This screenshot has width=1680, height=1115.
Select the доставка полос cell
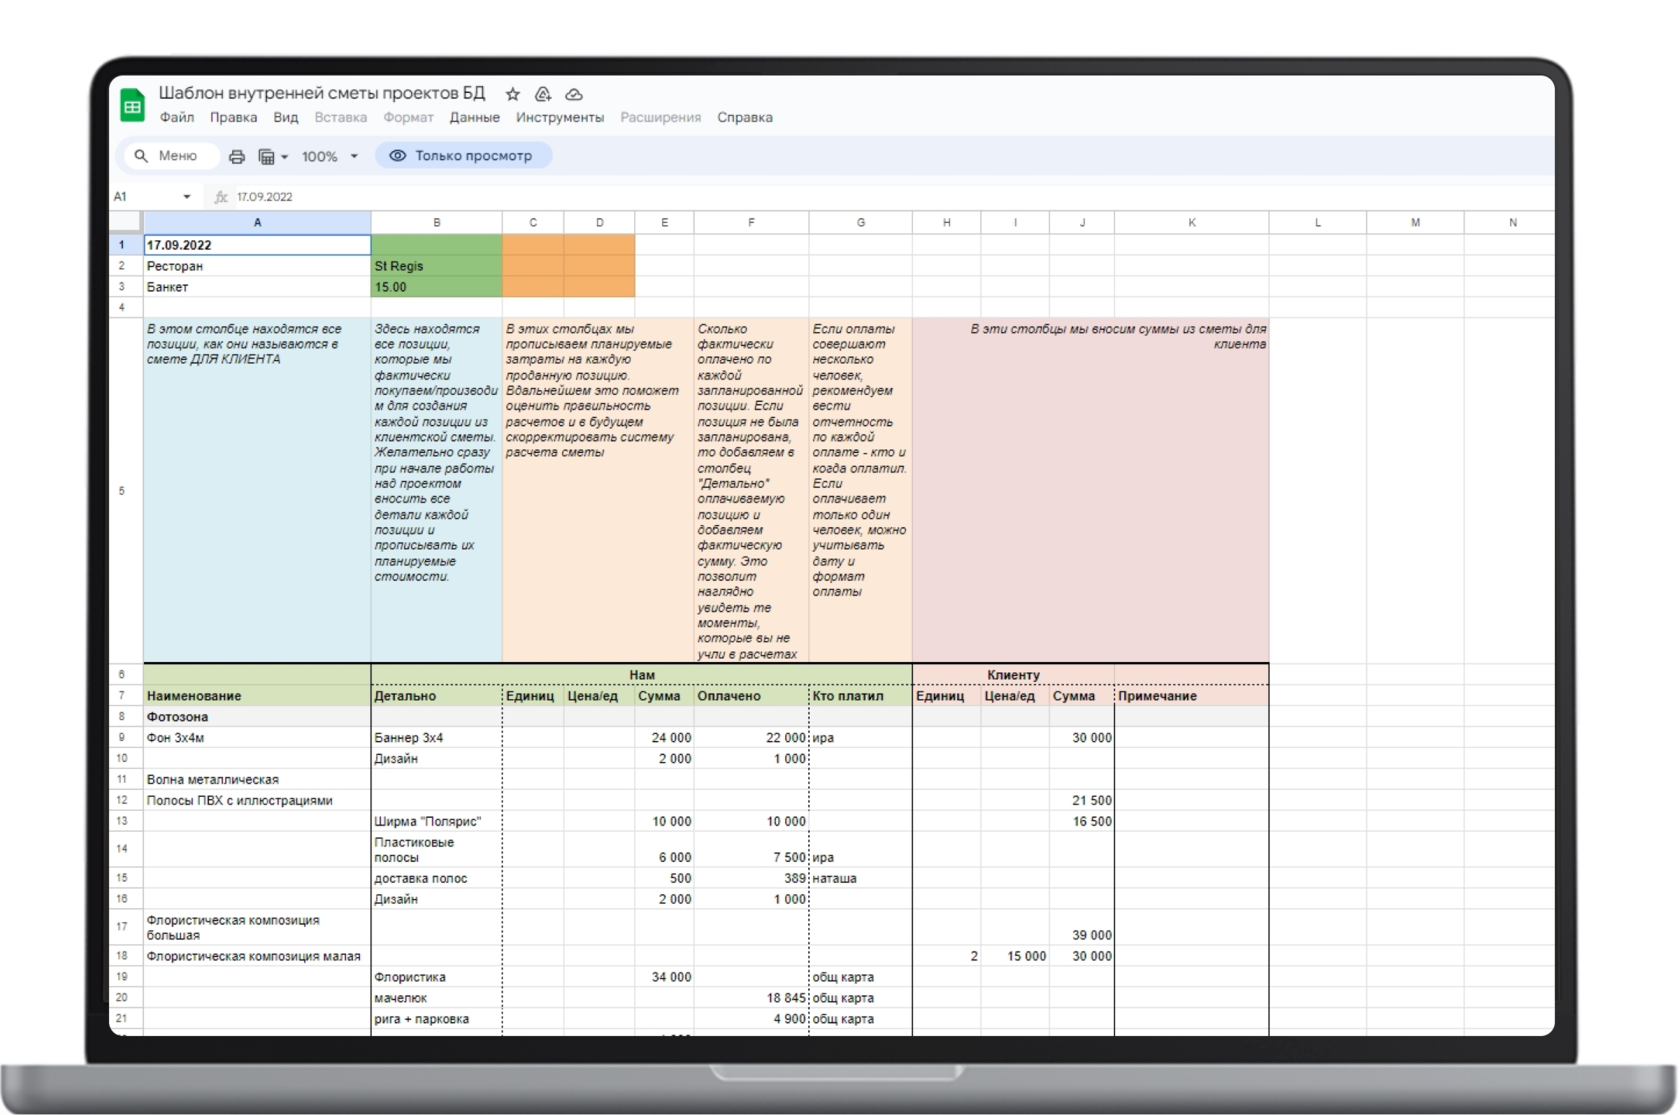point(437,878)
